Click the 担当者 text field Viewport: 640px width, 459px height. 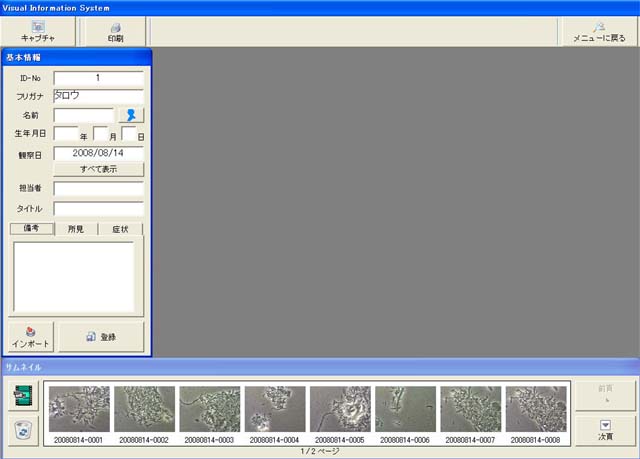[98, 188]
